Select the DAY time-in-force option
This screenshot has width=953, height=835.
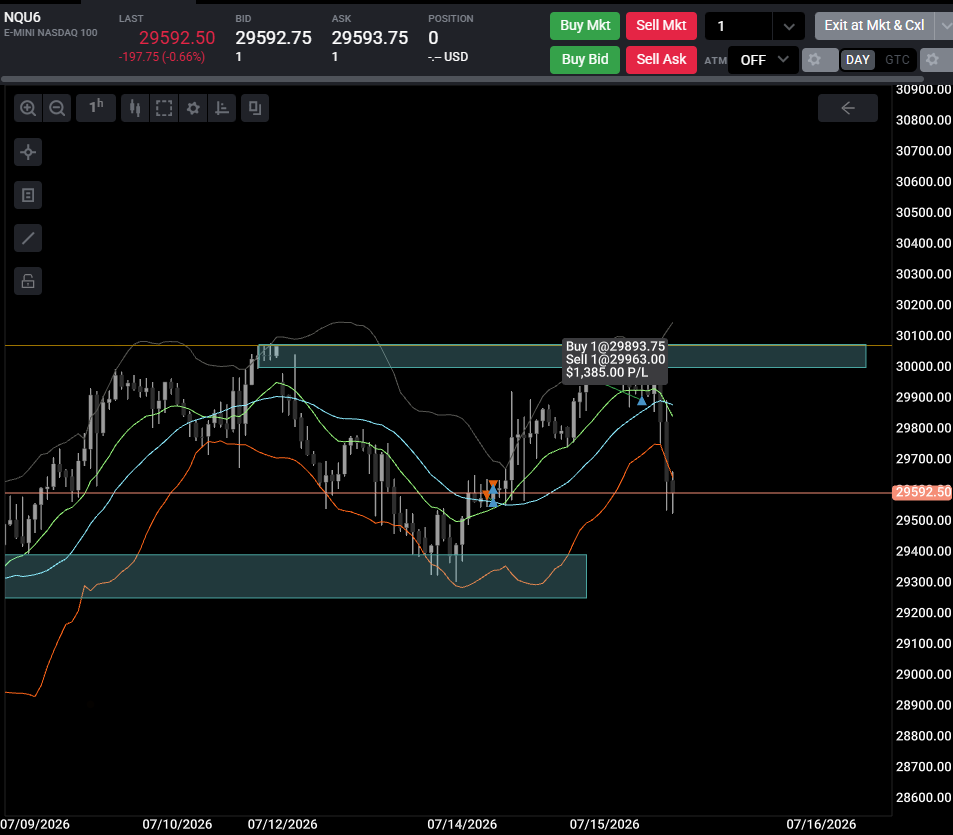[x=858, y=60]
